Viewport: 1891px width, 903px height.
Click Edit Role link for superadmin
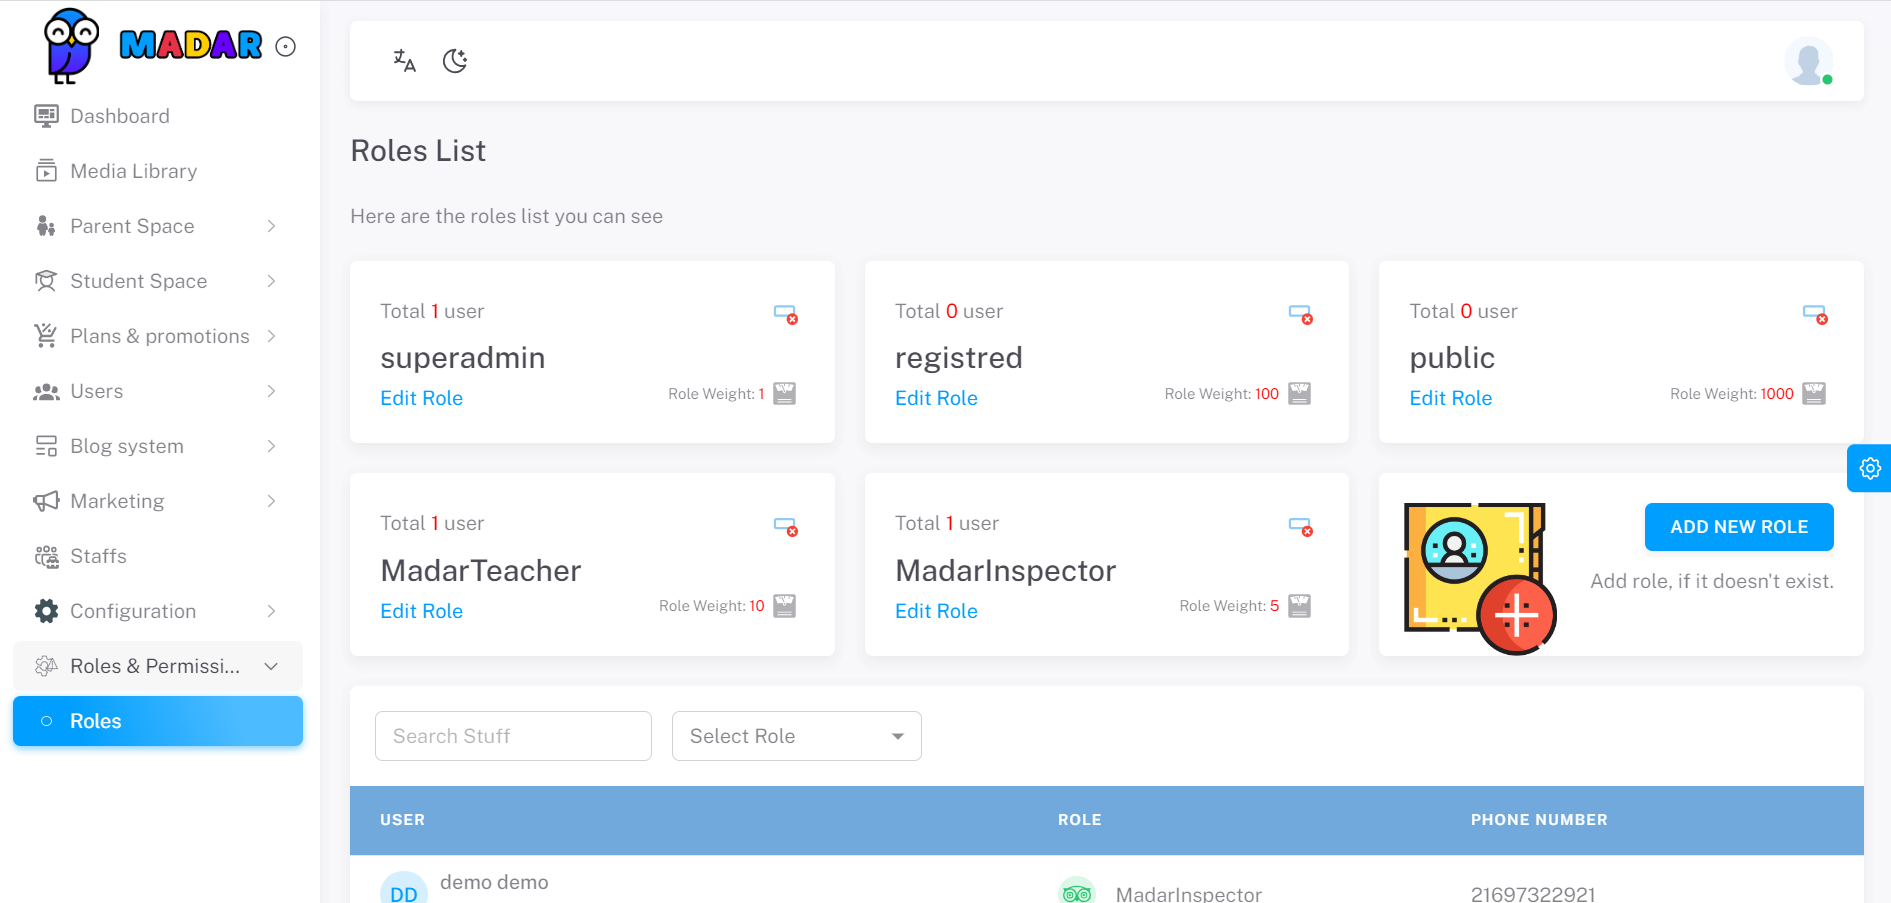[x=421, y=398]
